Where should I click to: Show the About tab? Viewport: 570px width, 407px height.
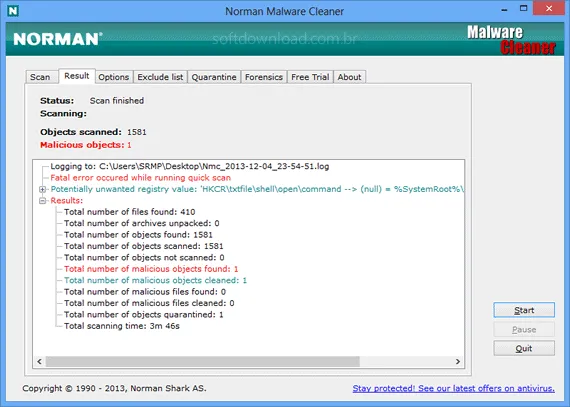(349, 77)
